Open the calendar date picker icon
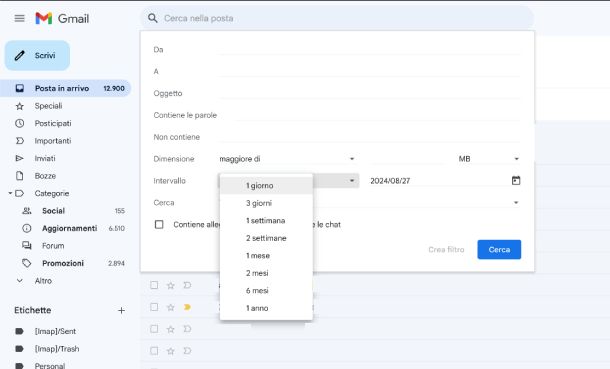 pos(516,180)
